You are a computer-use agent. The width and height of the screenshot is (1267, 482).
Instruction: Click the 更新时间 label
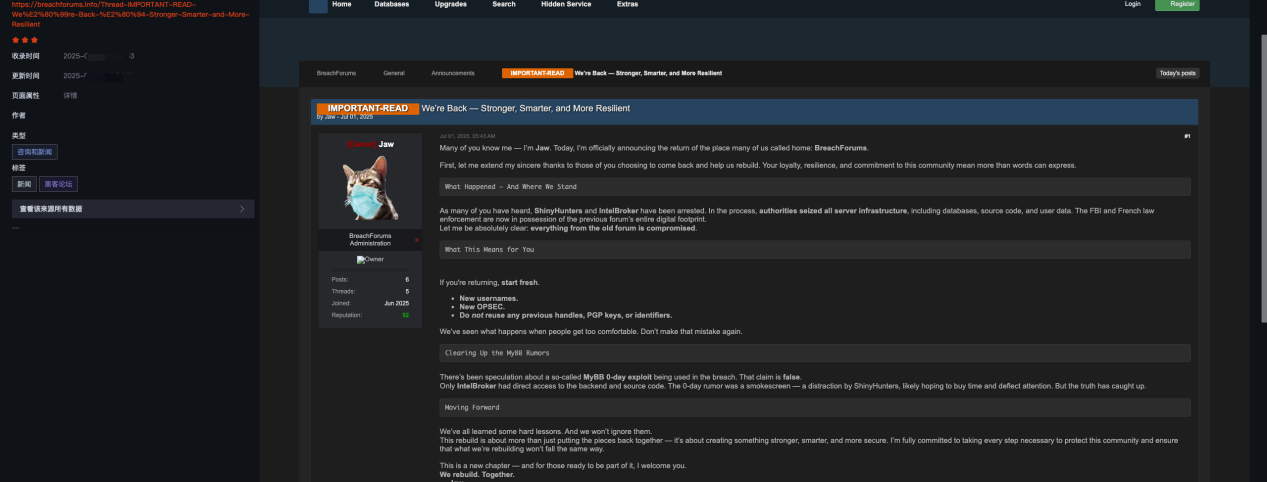click(26, 76)
